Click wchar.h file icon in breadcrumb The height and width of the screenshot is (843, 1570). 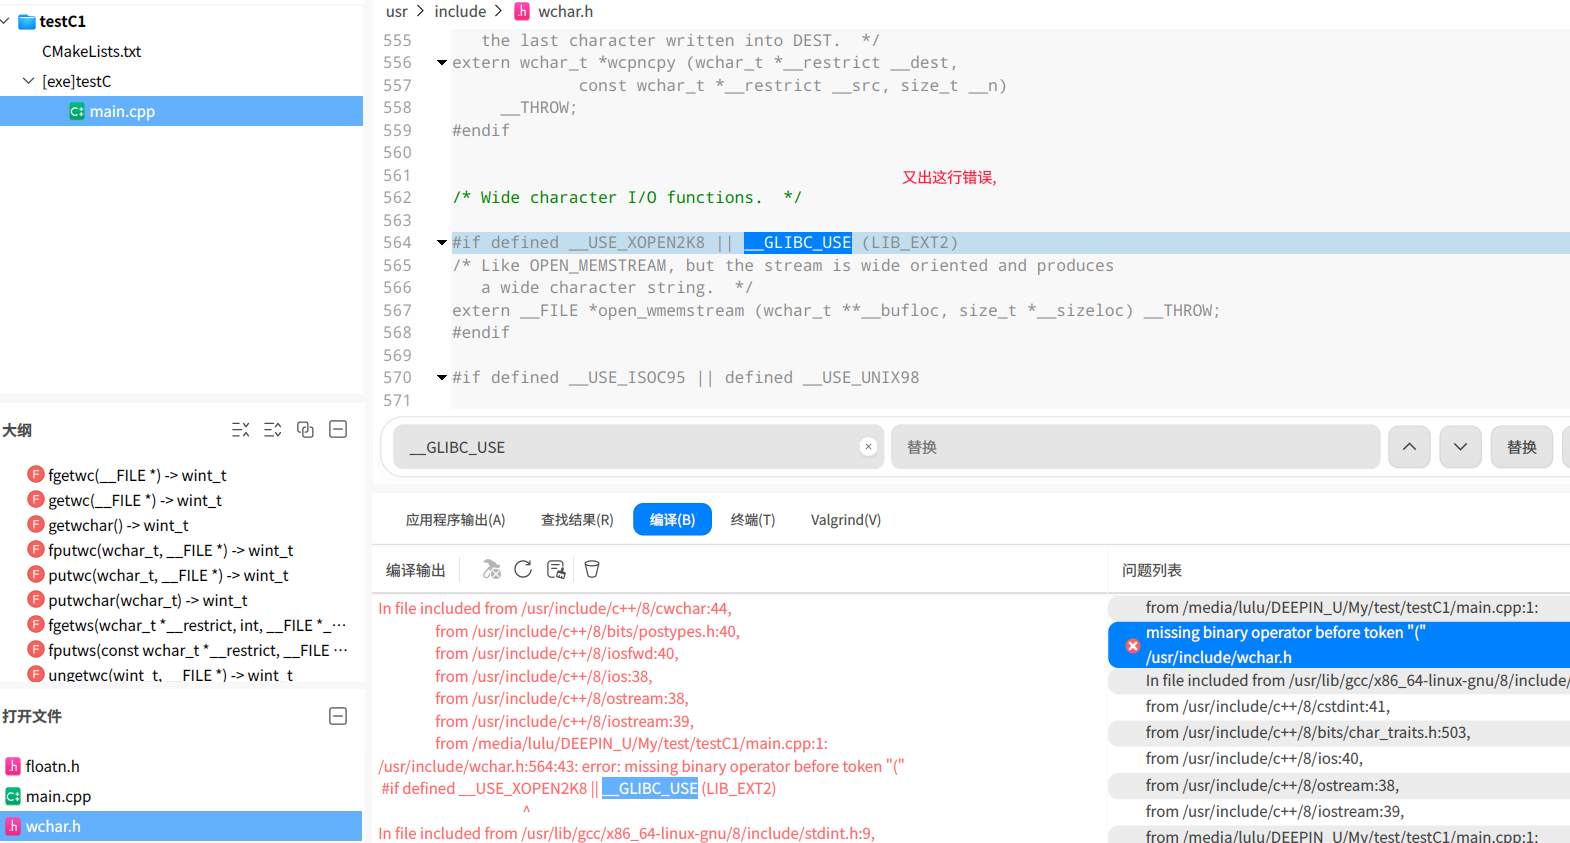click(x=522, y=11)
